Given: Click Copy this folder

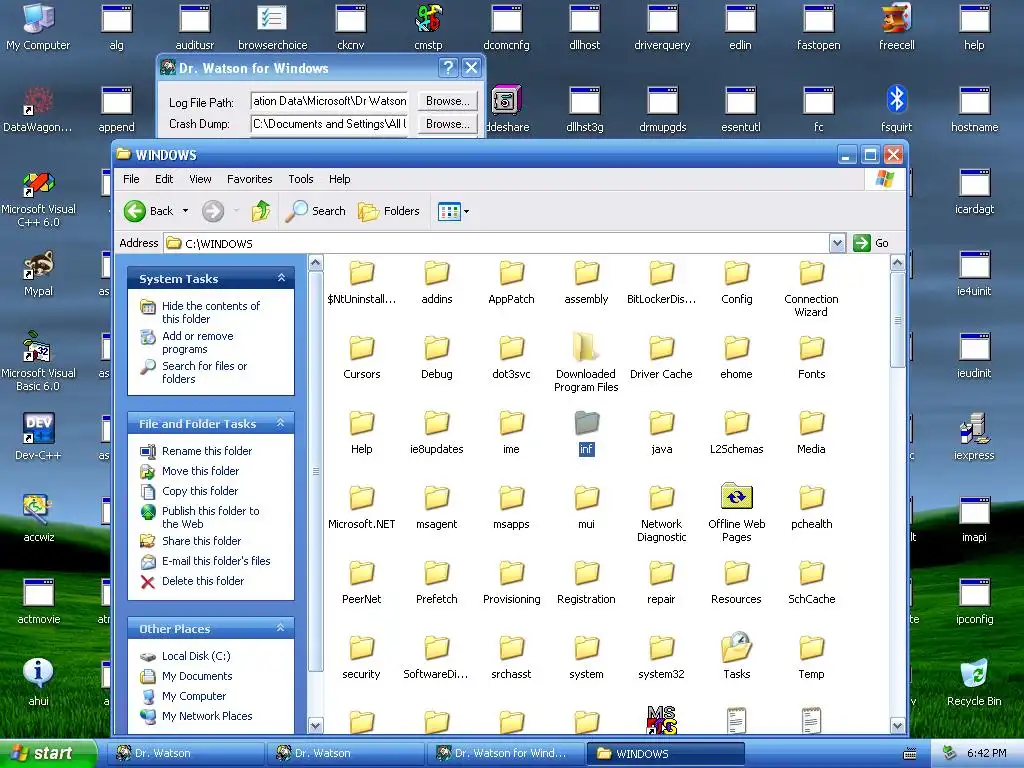Looking at the screenshot, I should tap(200, 490).
